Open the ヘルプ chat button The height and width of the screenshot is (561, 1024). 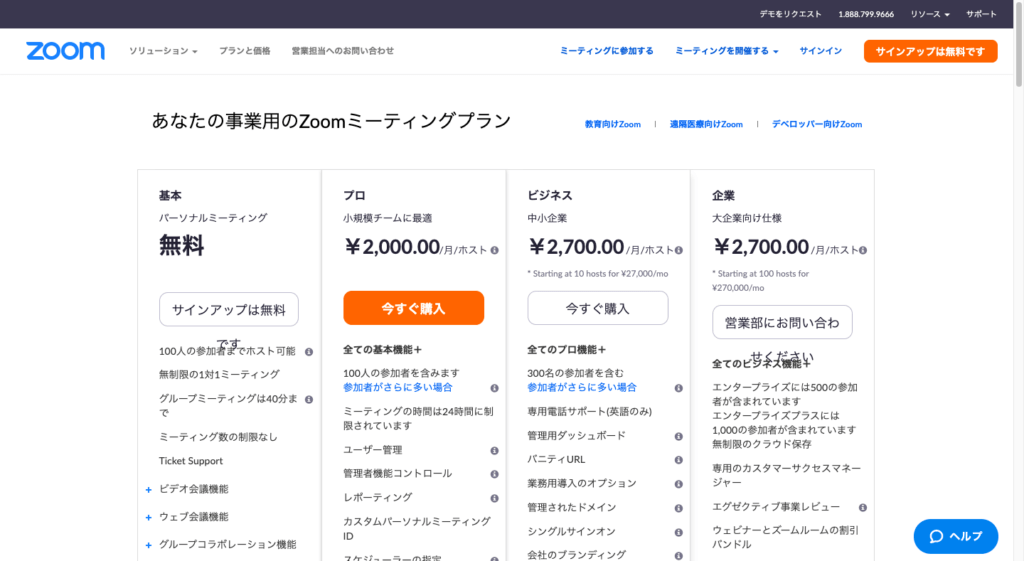pos(955,536)
